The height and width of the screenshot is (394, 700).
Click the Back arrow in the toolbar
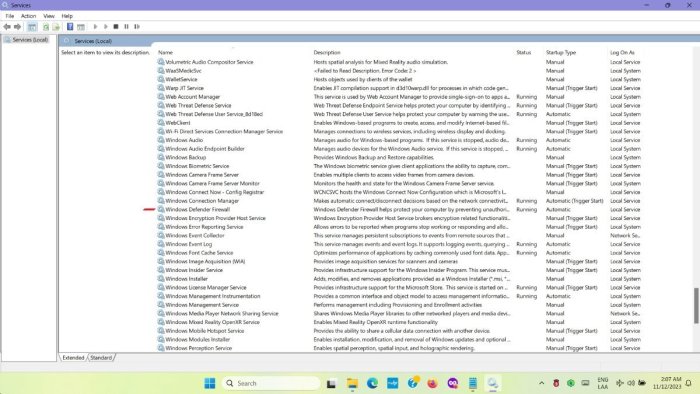[7, 27]
